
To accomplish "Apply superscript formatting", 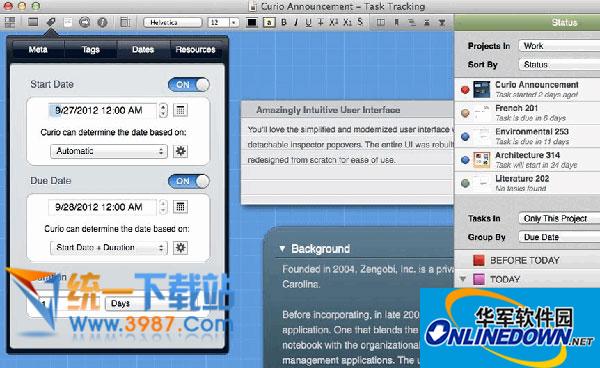I will coord(334,22).
